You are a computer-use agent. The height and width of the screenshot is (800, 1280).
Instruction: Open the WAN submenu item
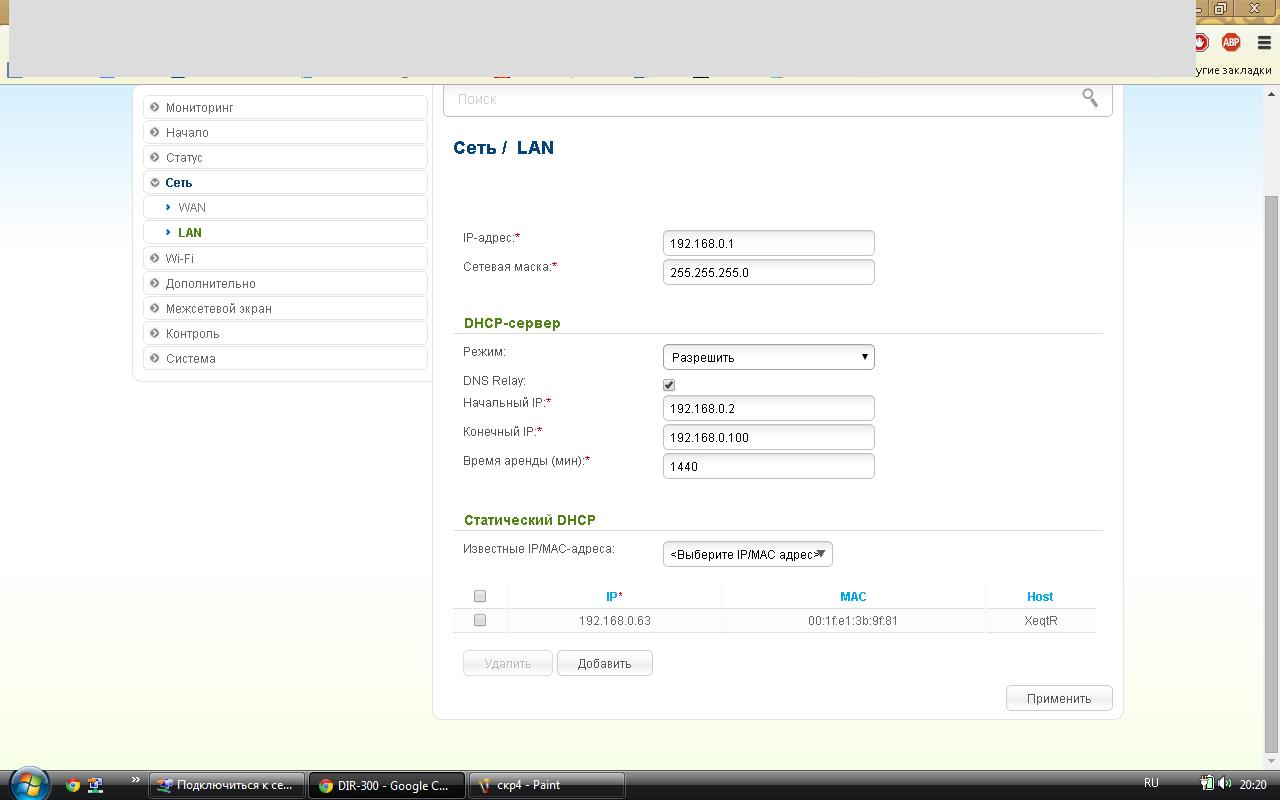pyautogui.click(x=192, y=207)
